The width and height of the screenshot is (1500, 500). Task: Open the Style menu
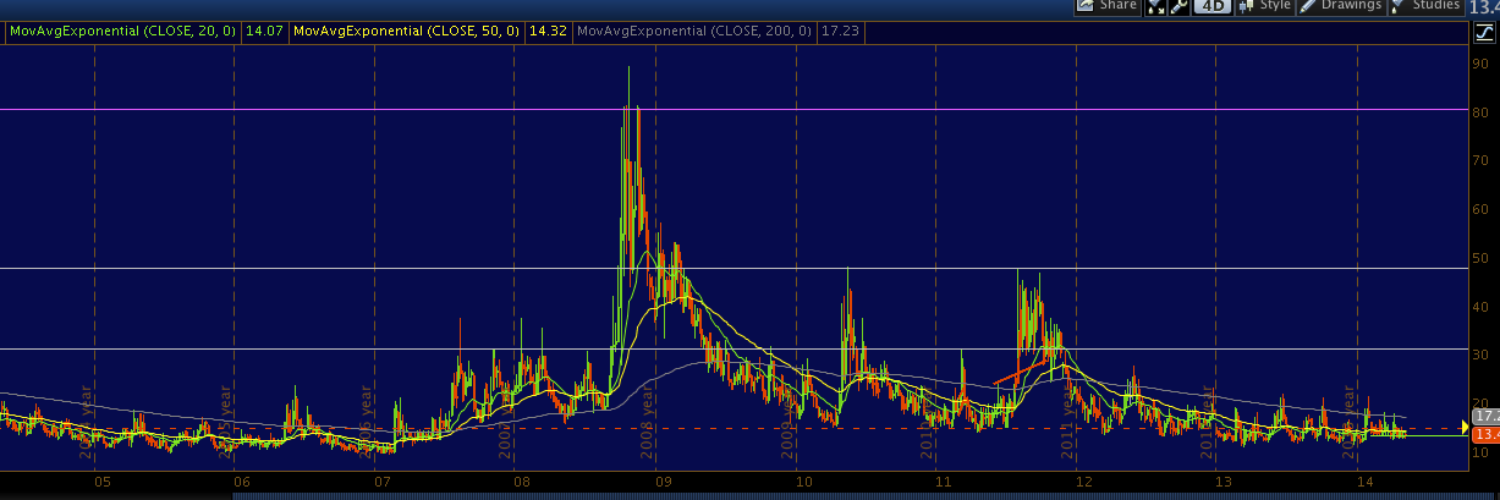[x=1265, y=5]
